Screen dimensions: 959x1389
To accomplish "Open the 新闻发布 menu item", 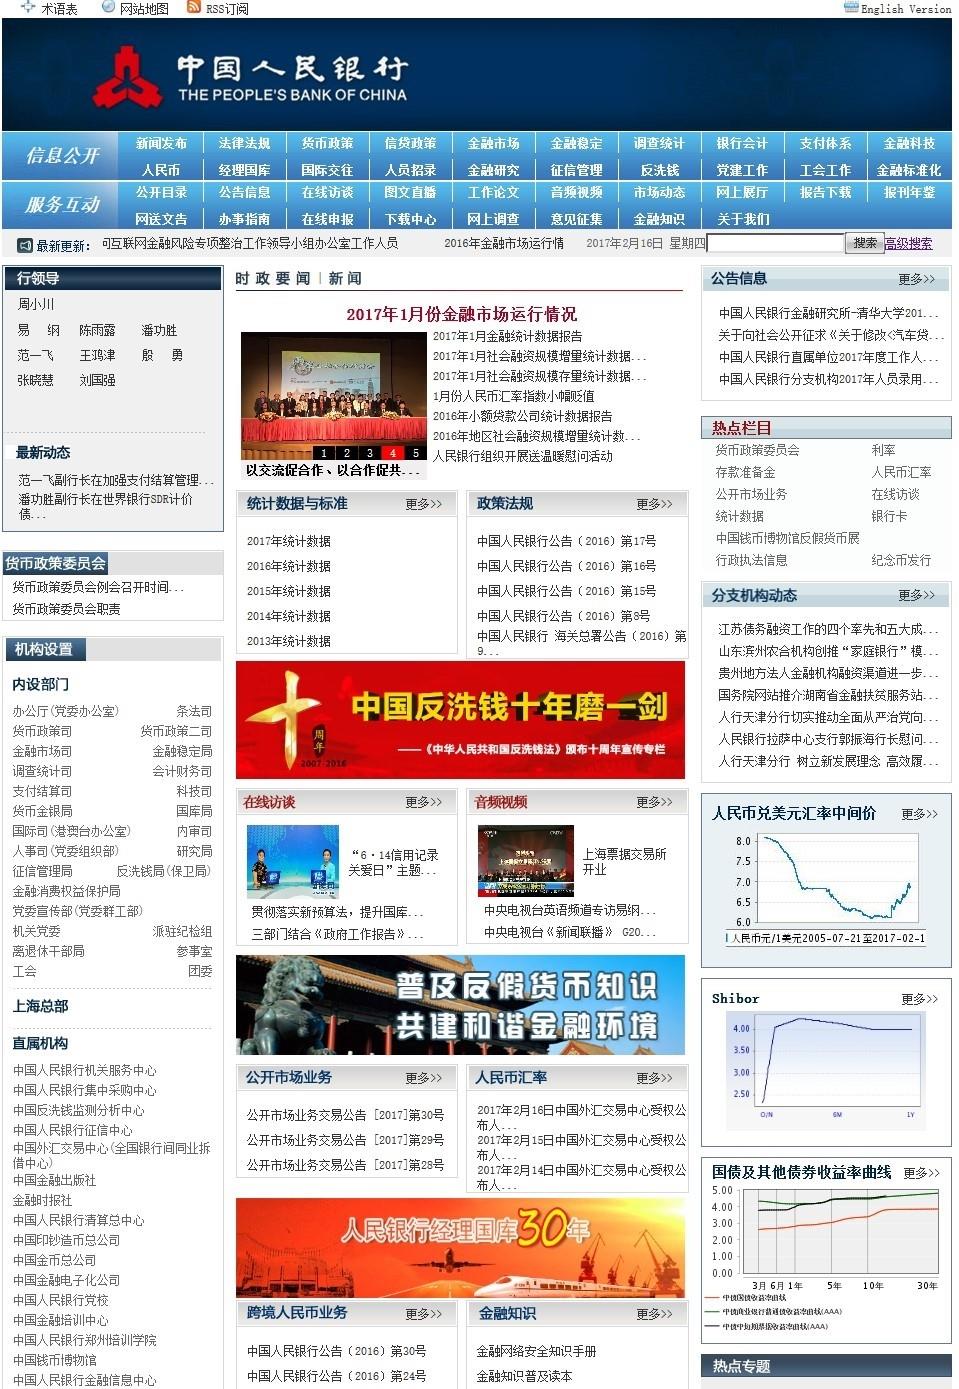I will (x=161, y=143).
